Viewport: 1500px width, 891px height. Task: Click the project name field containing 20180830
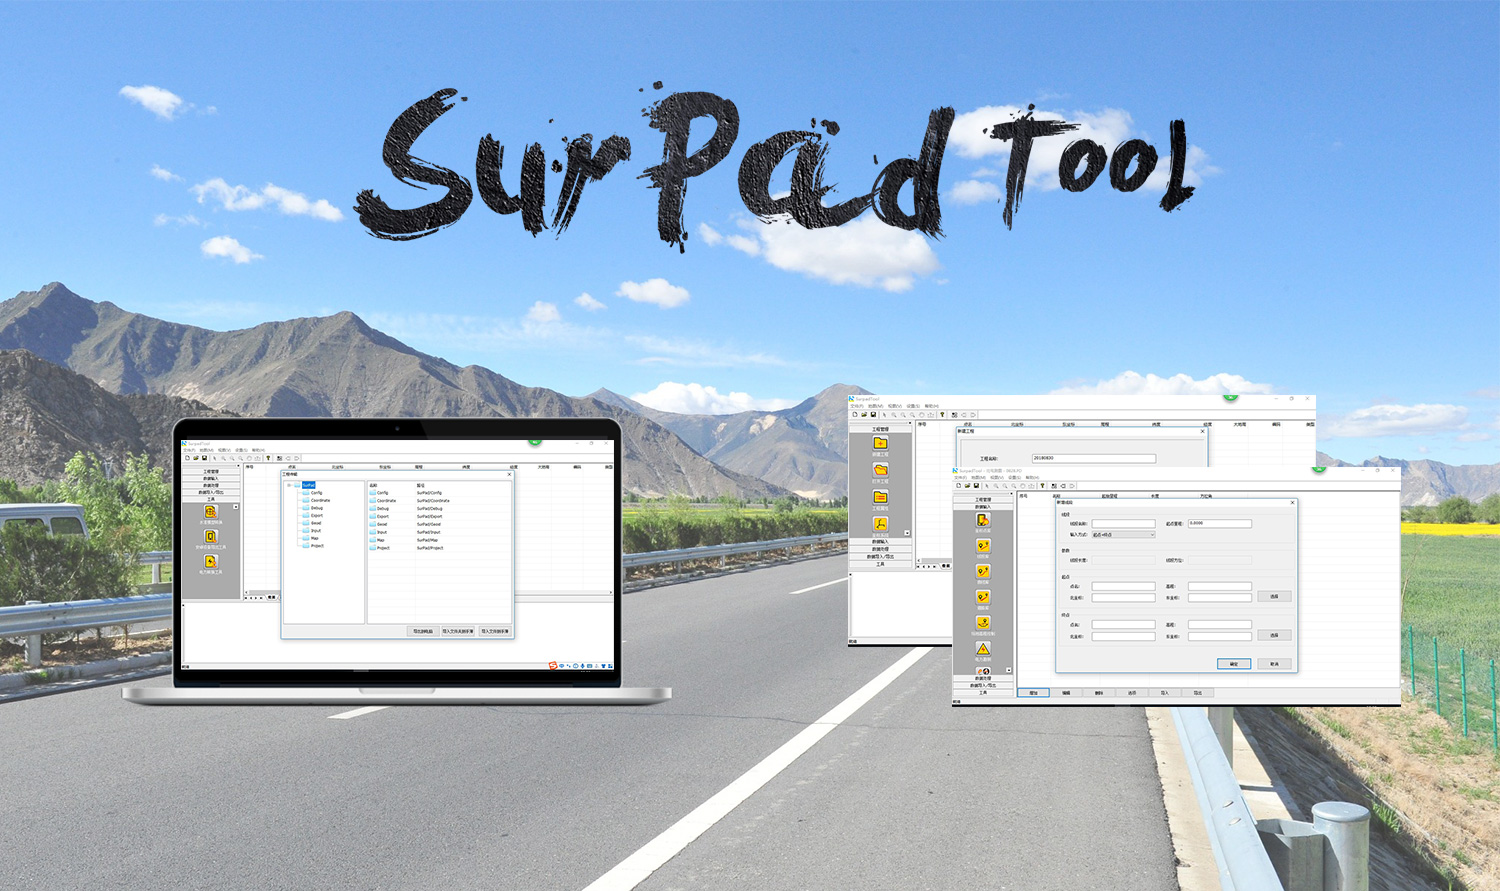(1093, 458)
